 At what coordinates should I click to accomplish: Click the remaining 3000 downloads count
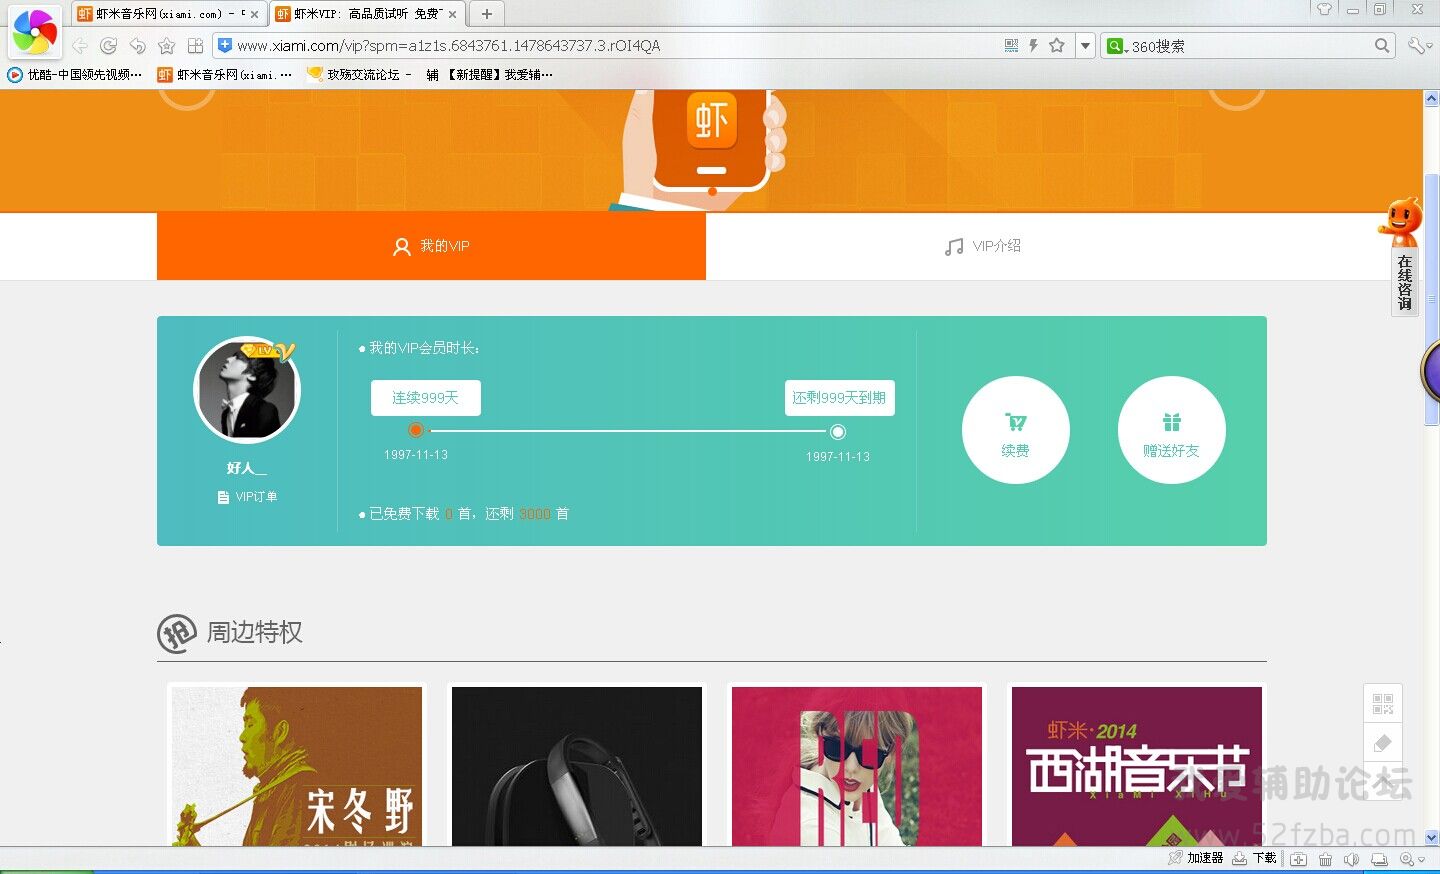coord(535,514)
